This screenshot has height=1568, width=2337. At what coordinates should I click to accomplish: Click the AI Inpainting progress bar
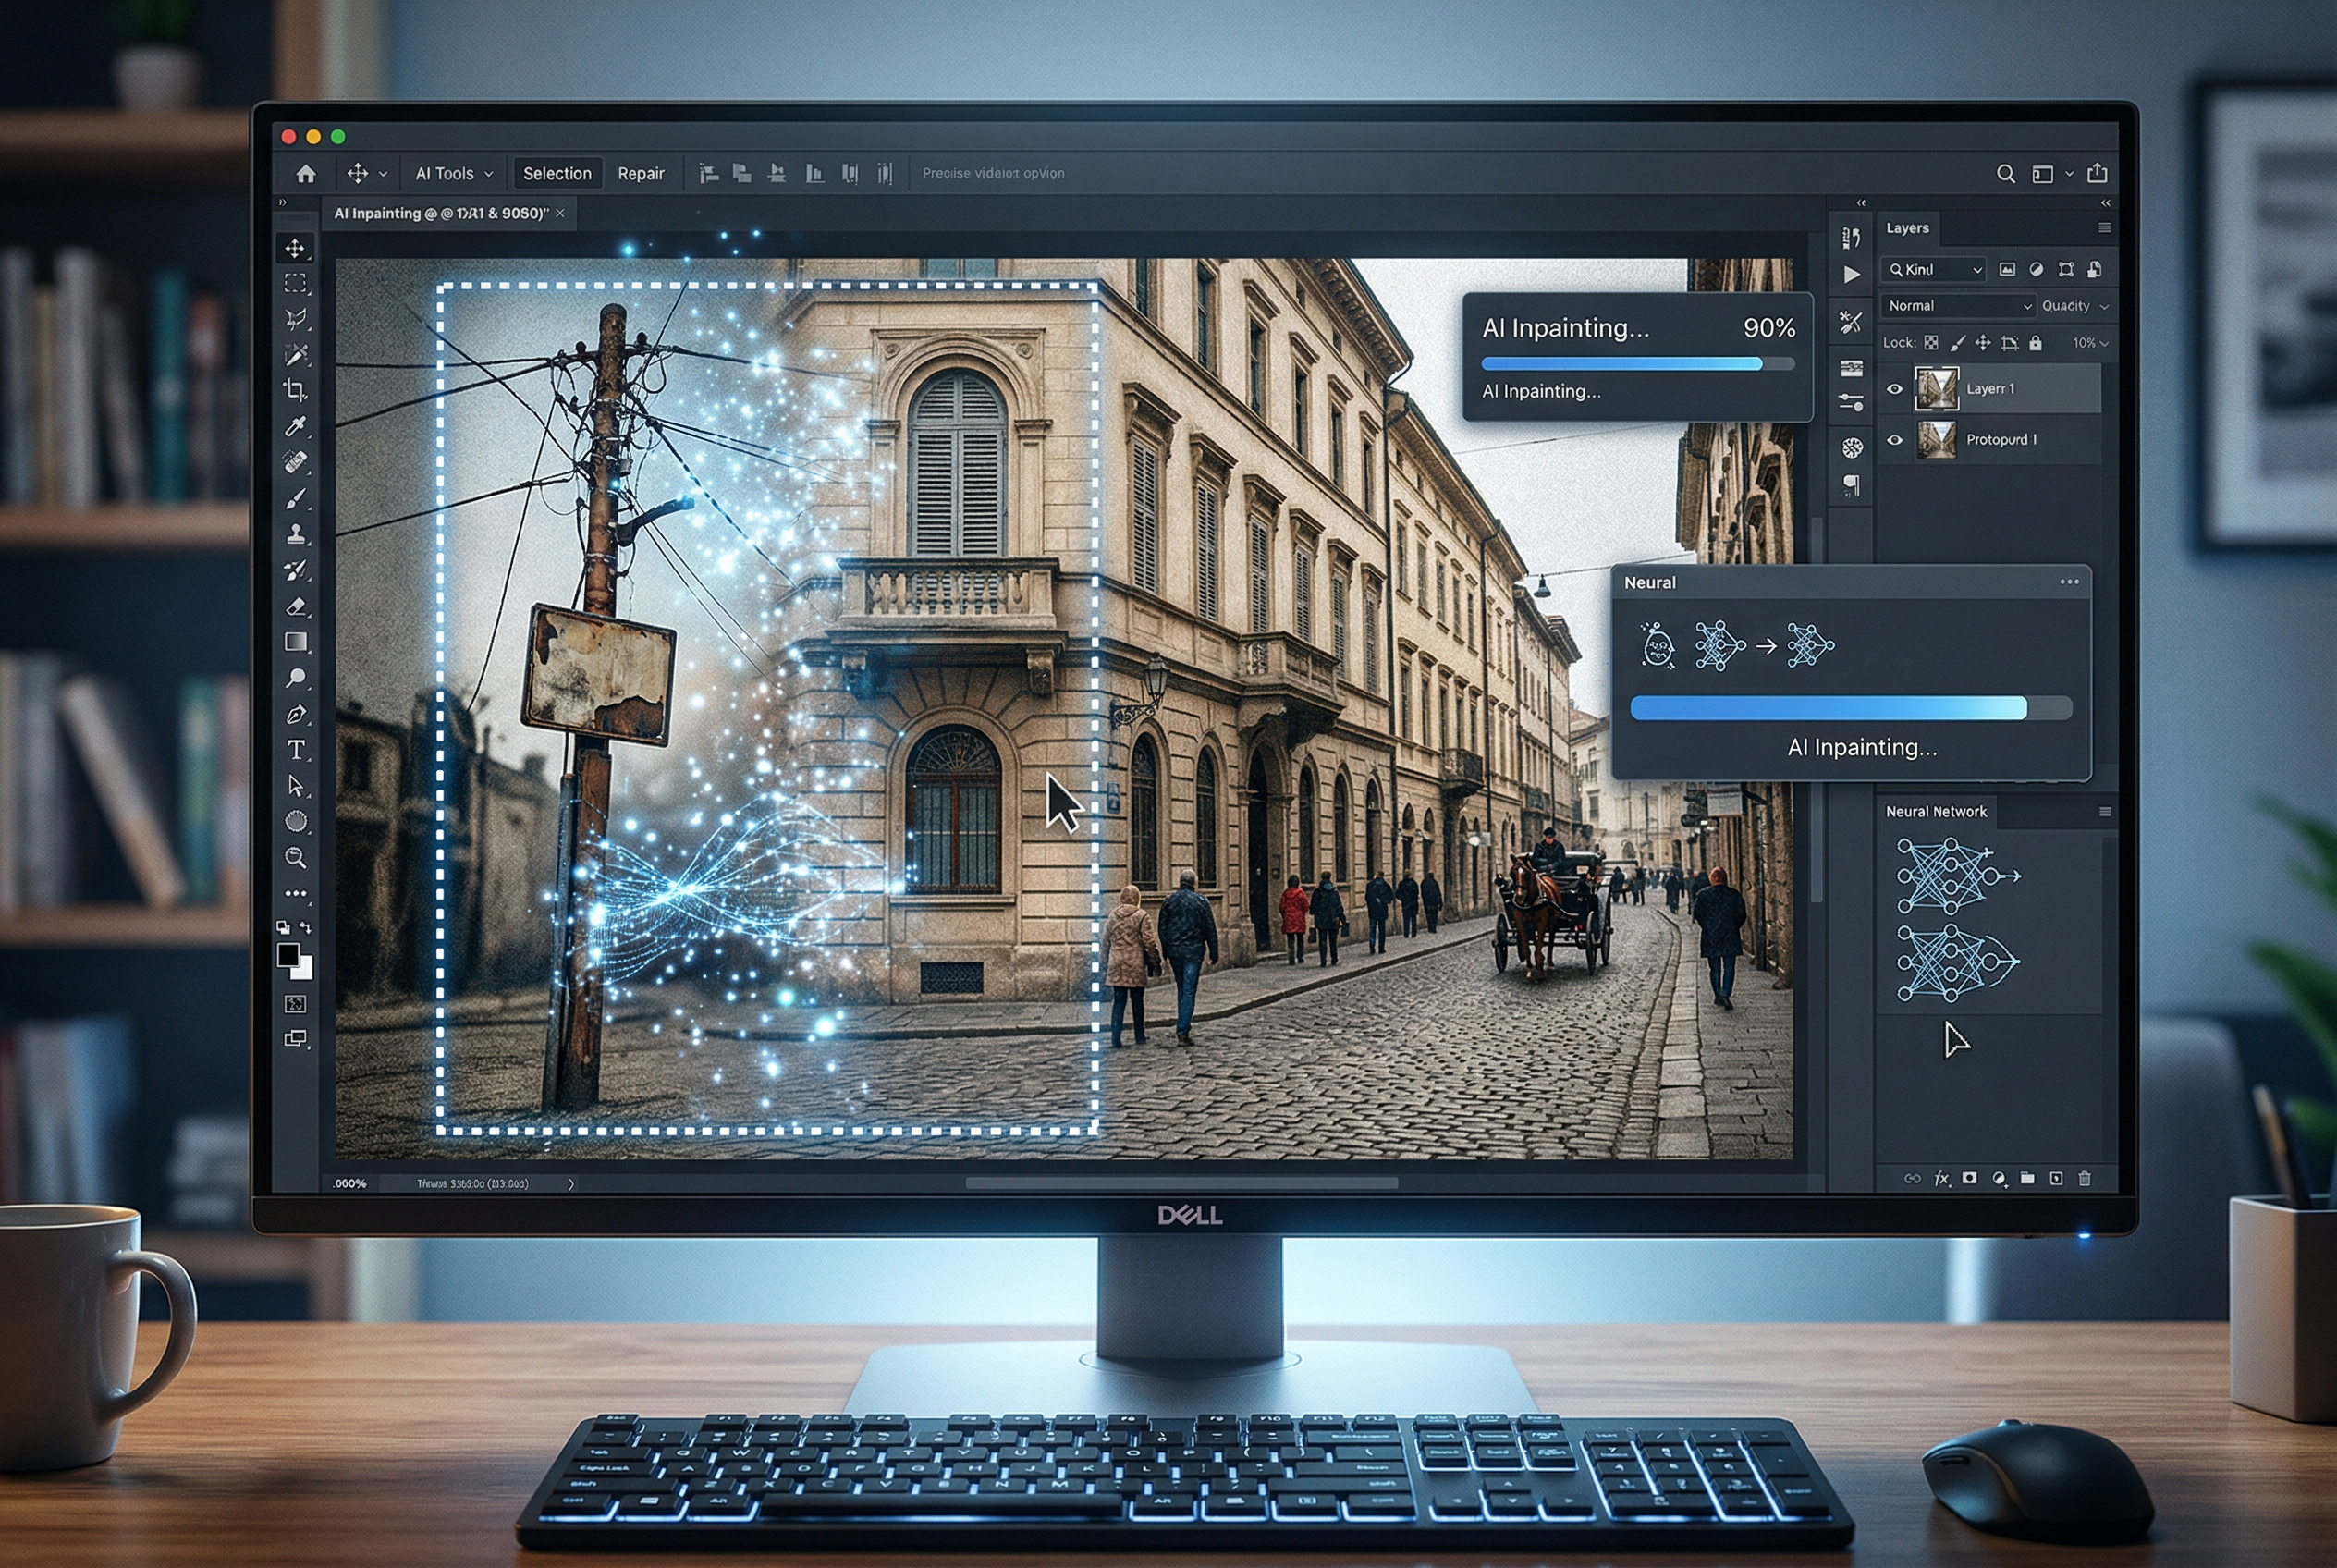1628,364
